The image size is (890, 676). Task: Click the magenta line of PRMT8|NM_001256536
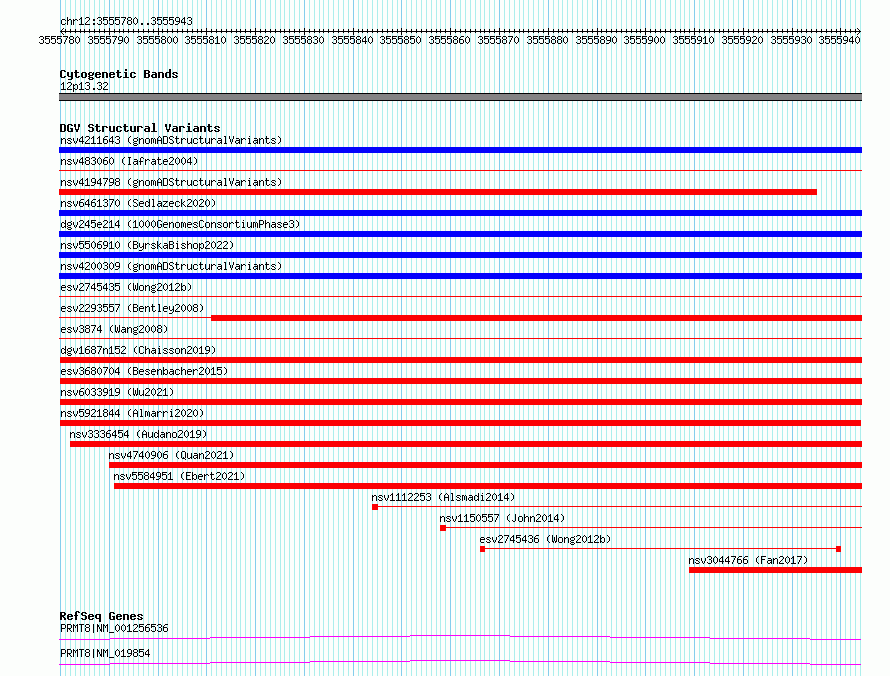coord(460,637)
